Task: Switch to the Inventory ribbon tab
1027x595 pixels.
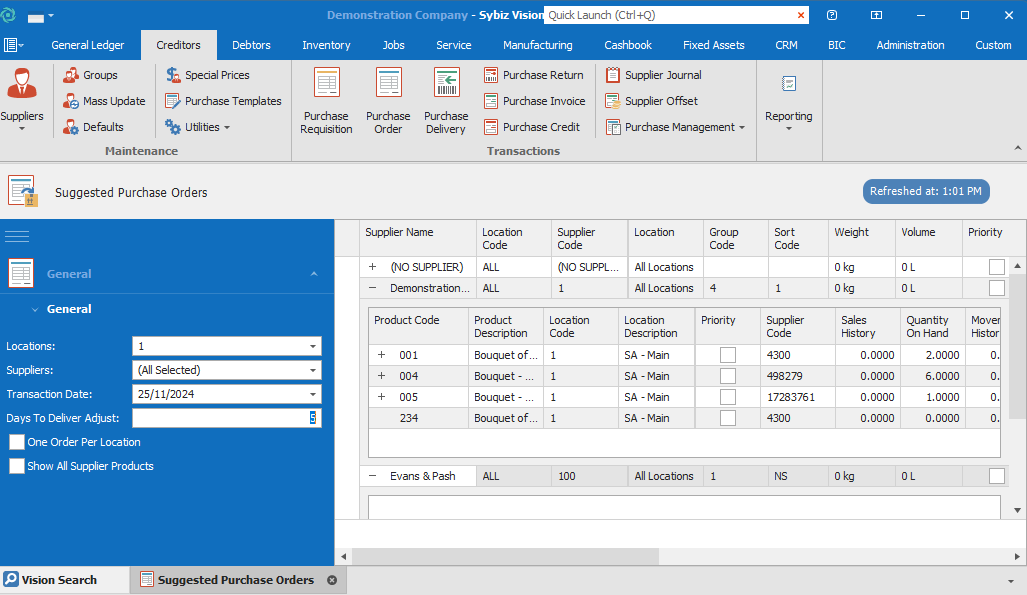Action: (x=326, y=45)
